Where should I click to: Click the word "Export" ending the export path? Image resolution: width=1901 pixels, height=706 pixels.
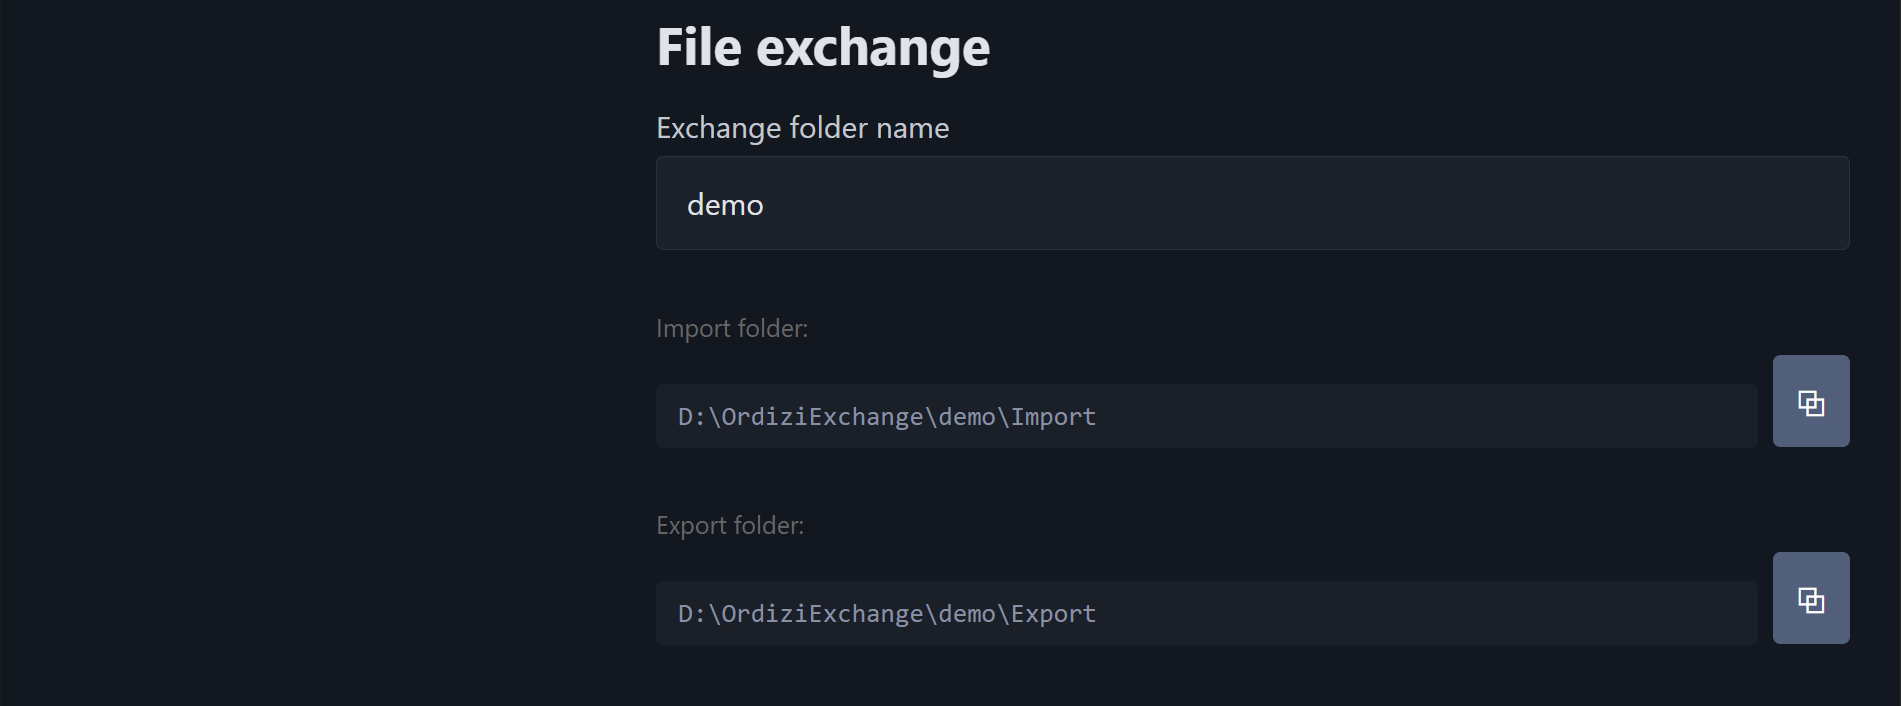1053,614
